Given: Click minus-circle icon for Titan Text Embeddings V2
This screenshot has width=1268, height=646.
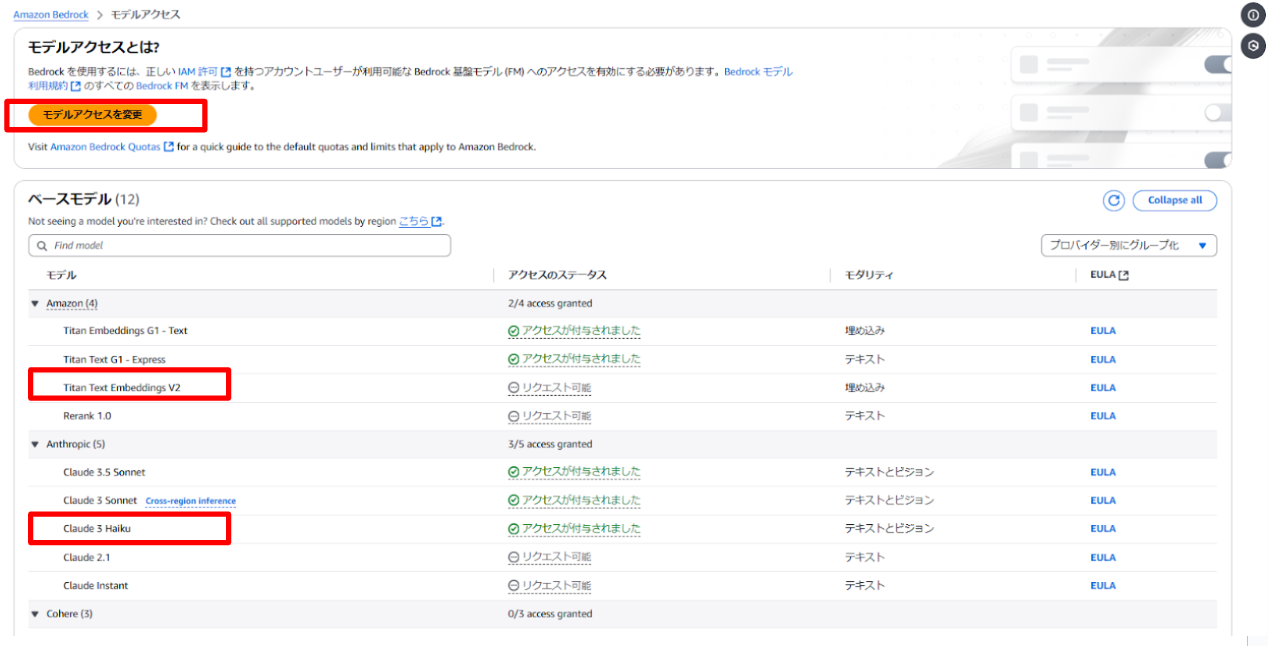Looking at the screenshot, I should pyautogui.click(x=514, y=388).
